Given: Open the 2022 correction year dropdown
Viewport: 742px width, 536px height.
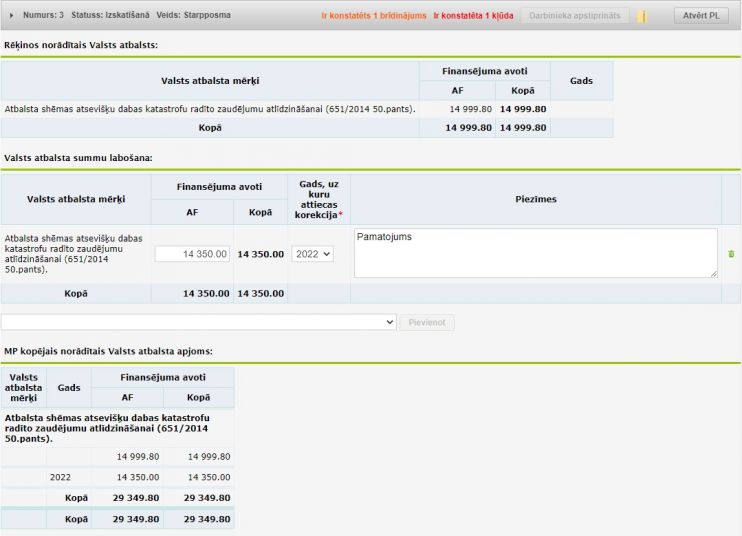Looking at the screenshot, I should click(312, 254).
